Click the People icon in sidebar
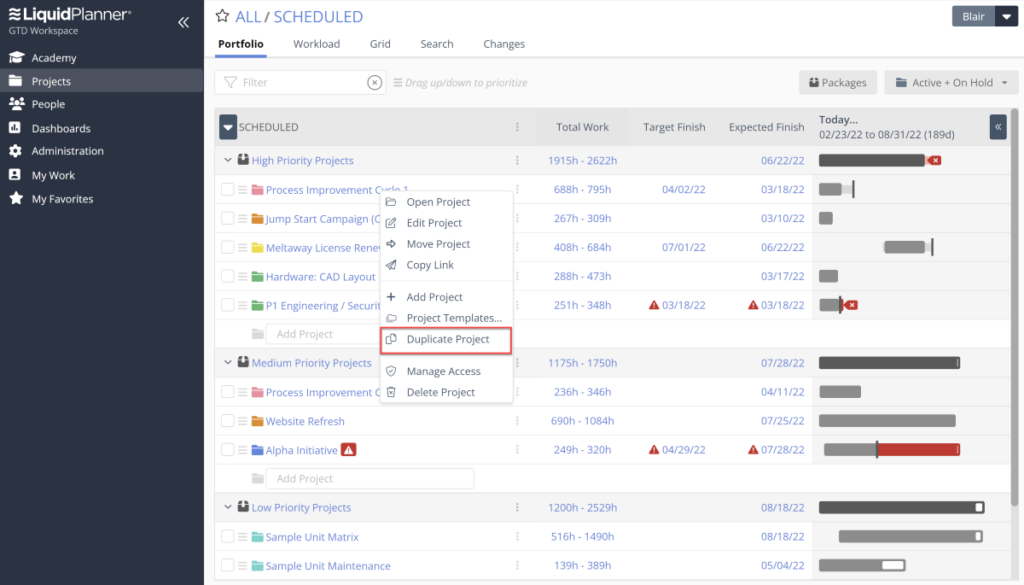1024x585 pixels. [x=16, y=104]
